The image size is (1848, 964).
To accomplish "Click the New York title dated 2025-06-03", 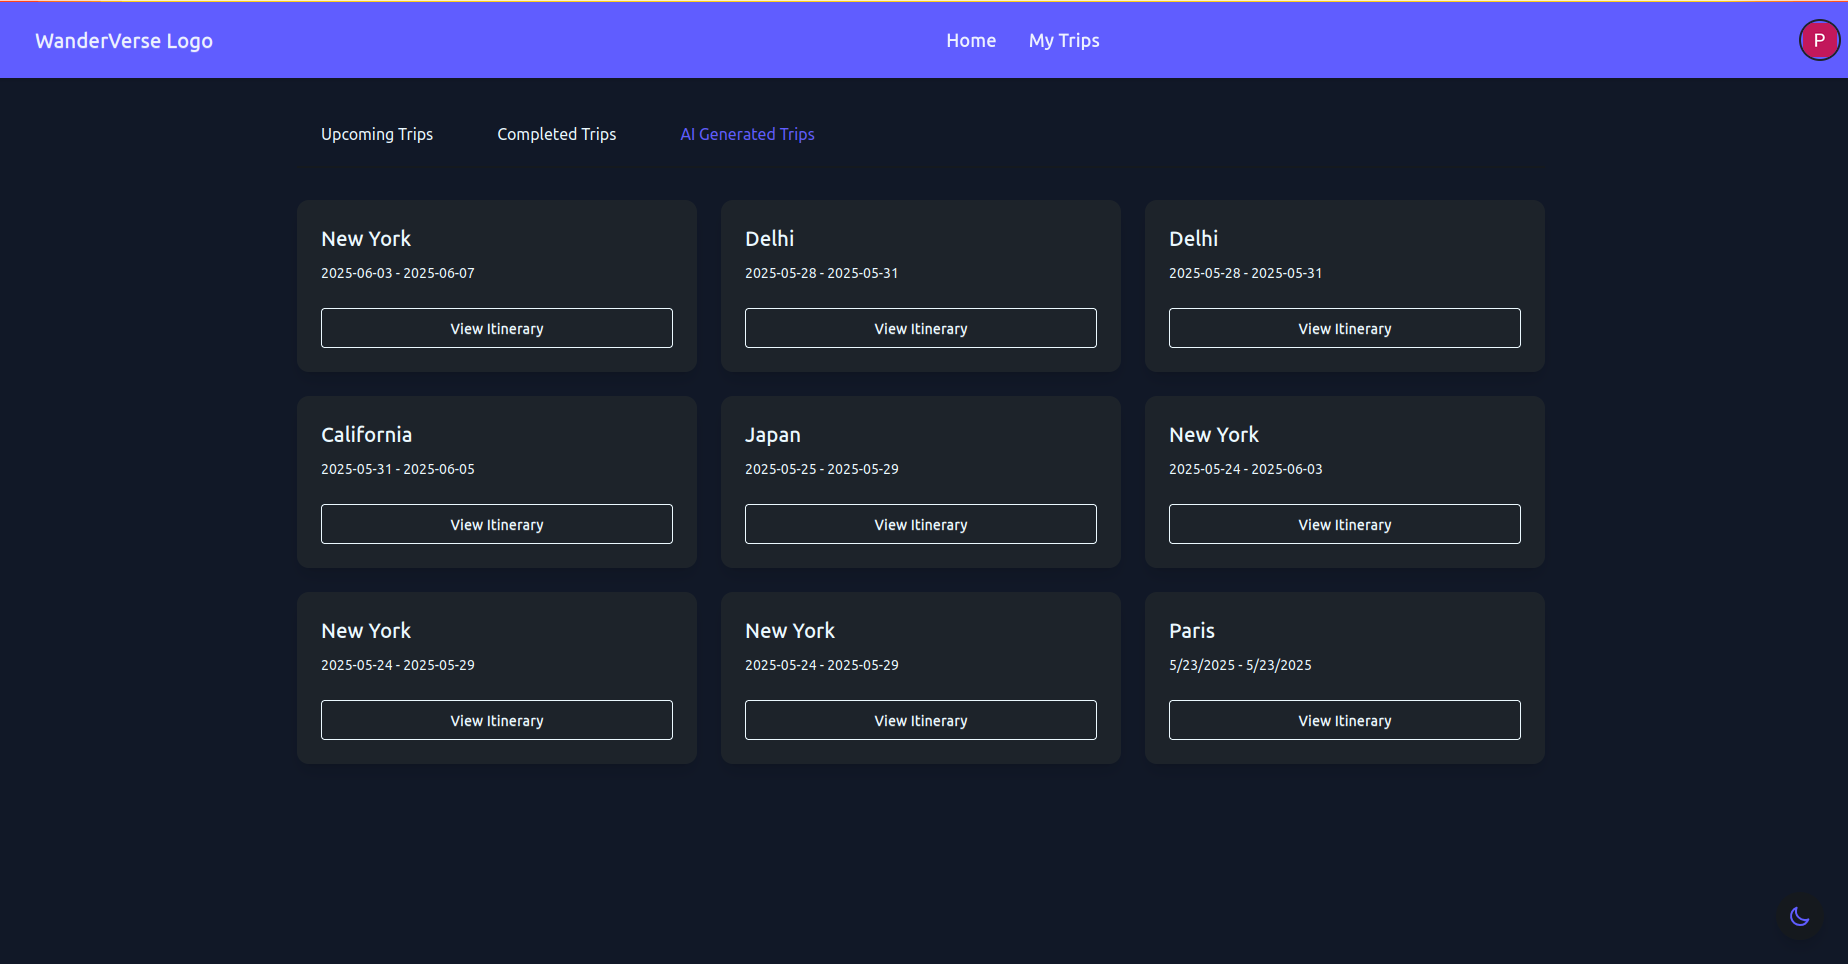I will tap(366, 239).
